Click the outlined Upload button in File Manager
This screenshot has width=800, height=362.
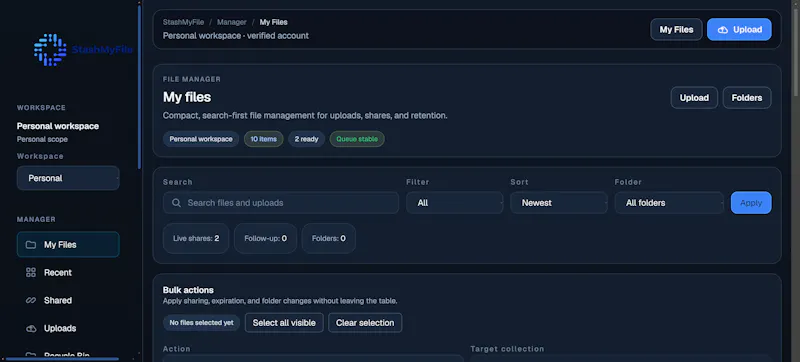(x=694, y=98)
